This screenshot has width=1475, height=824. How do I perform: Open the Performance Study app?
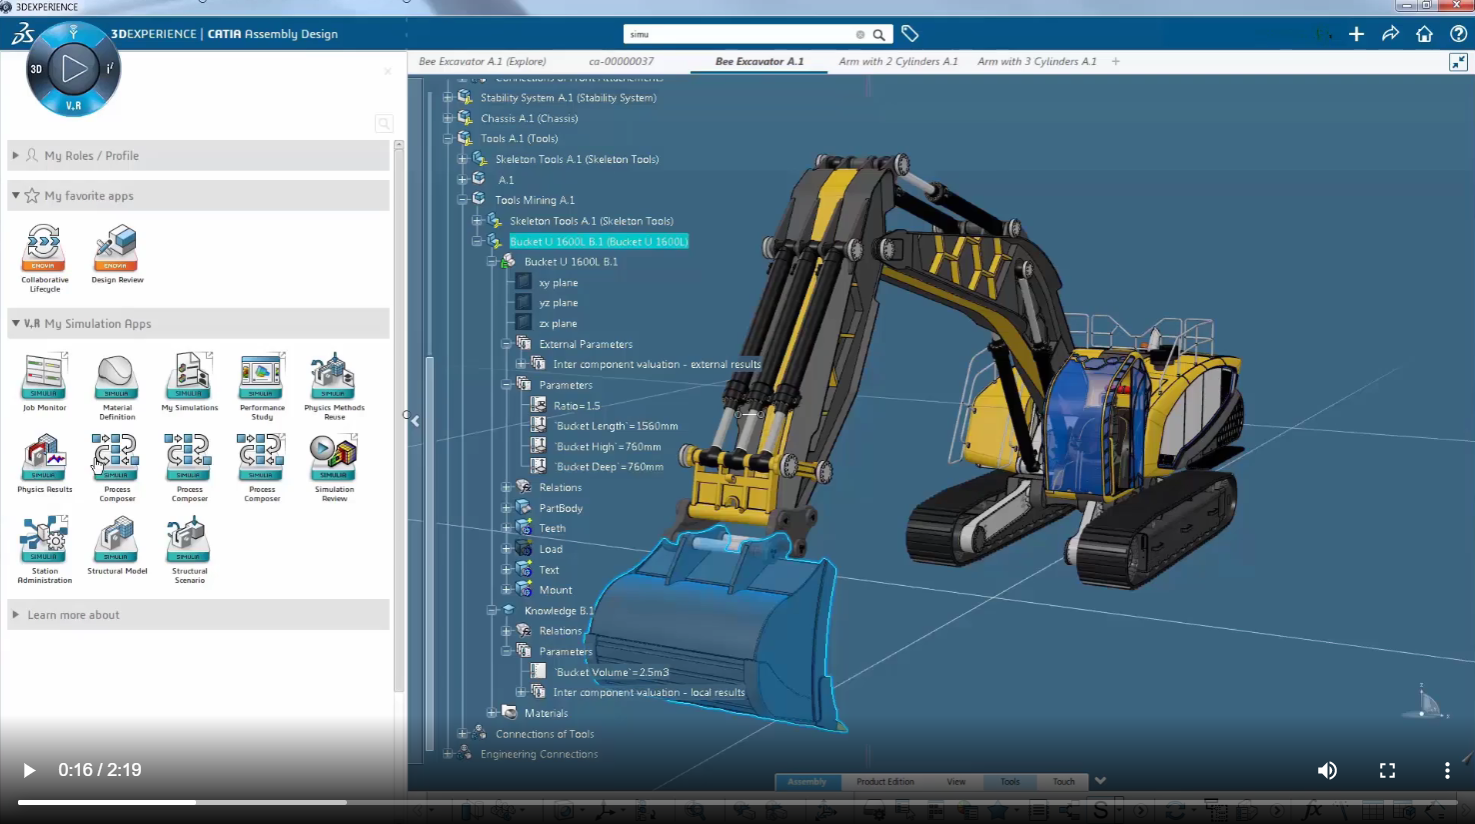[262, 386]
